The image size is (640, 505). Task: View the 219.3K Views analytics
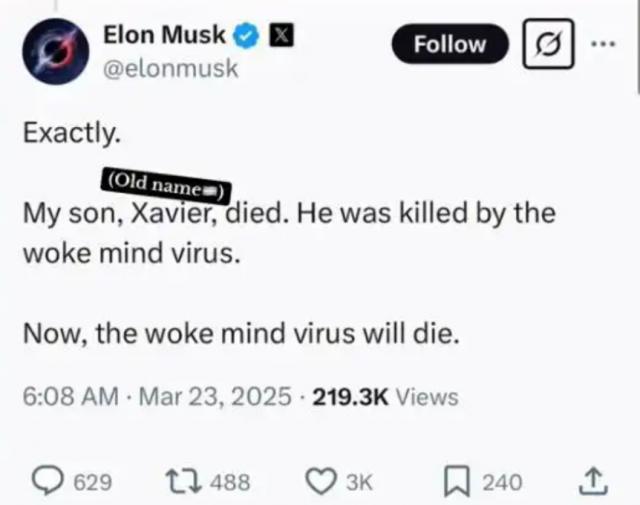(385, 397)
